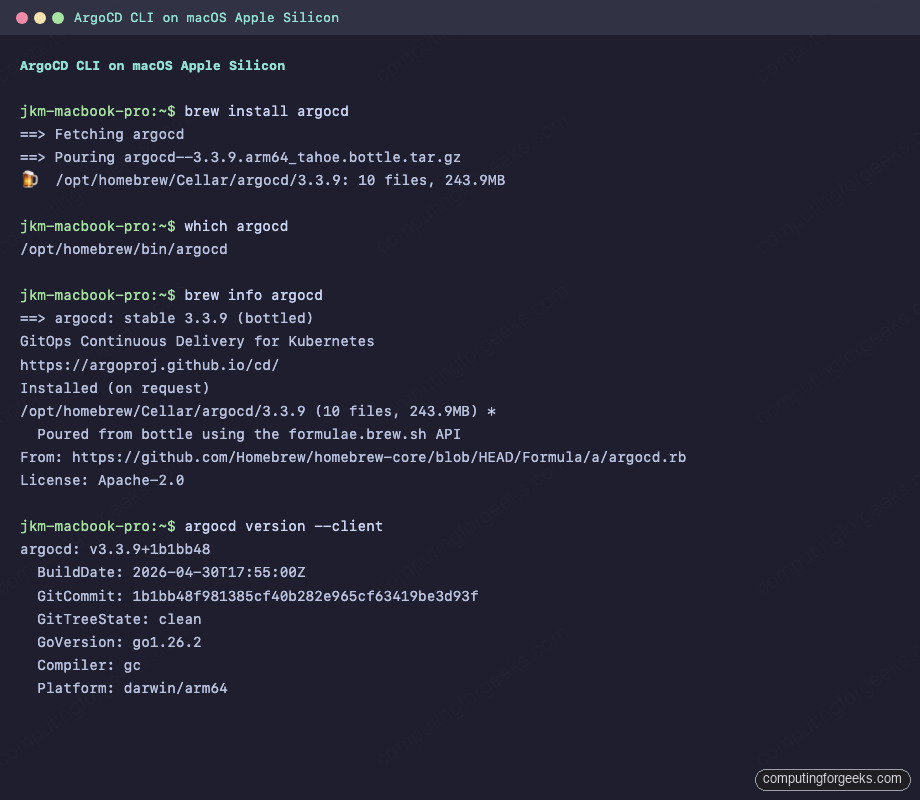Click the computingforgeeks.com badge
This screenshot has height=800, width=920.
tap(832, 779)
